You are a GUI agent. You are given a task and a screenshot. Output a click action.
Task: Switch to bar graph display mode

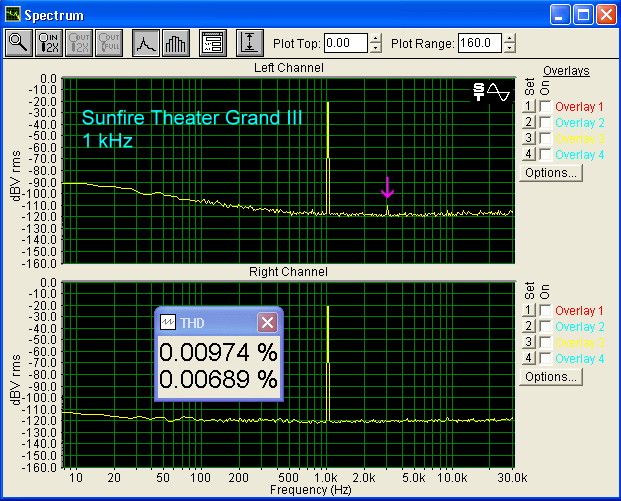point(175,43)
